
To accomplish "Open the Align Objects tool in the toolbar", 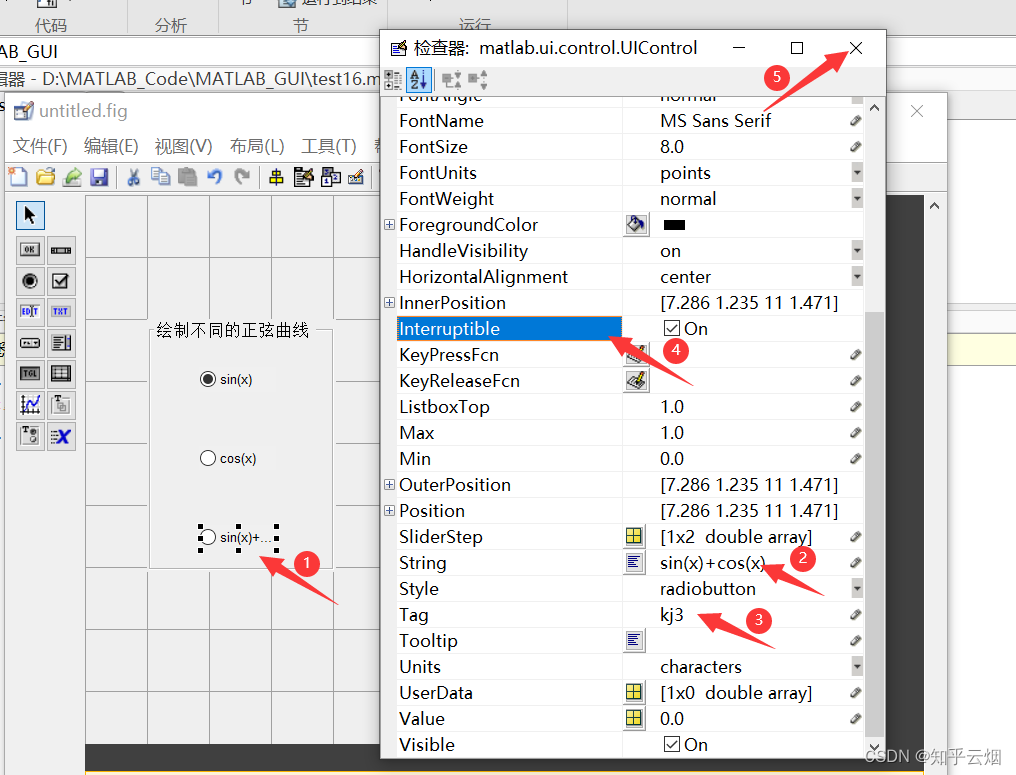I will tap(275, 177).
